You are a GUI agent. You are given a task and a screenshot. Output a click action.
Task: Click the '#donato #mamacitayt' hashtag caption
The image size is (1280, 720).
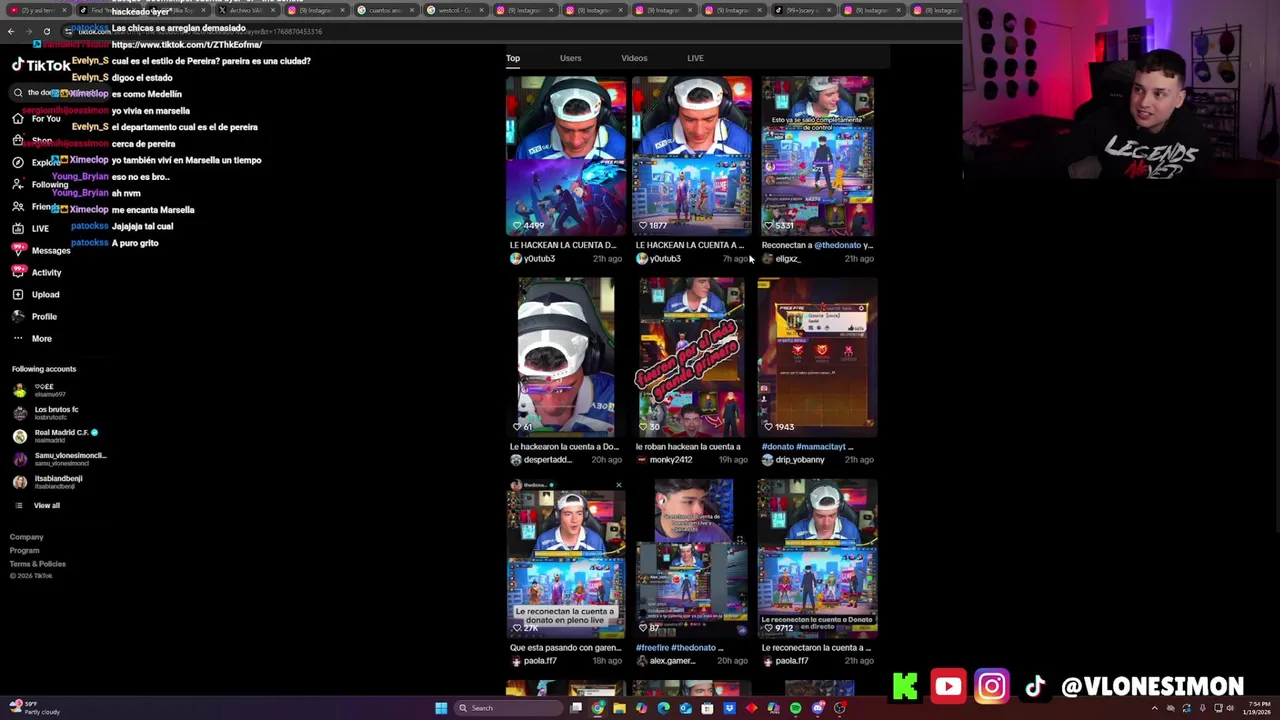(808, 447)
